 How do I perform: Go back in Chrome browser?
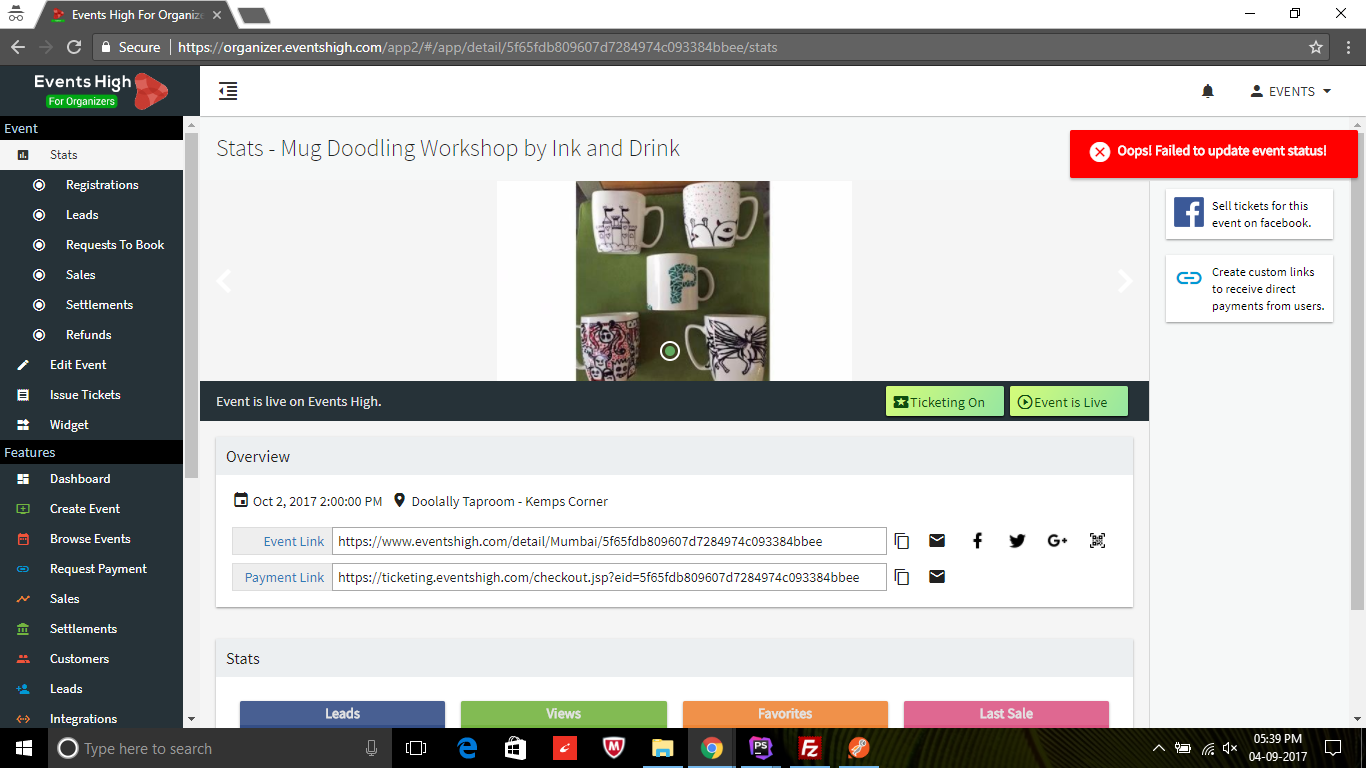point(18,47)
